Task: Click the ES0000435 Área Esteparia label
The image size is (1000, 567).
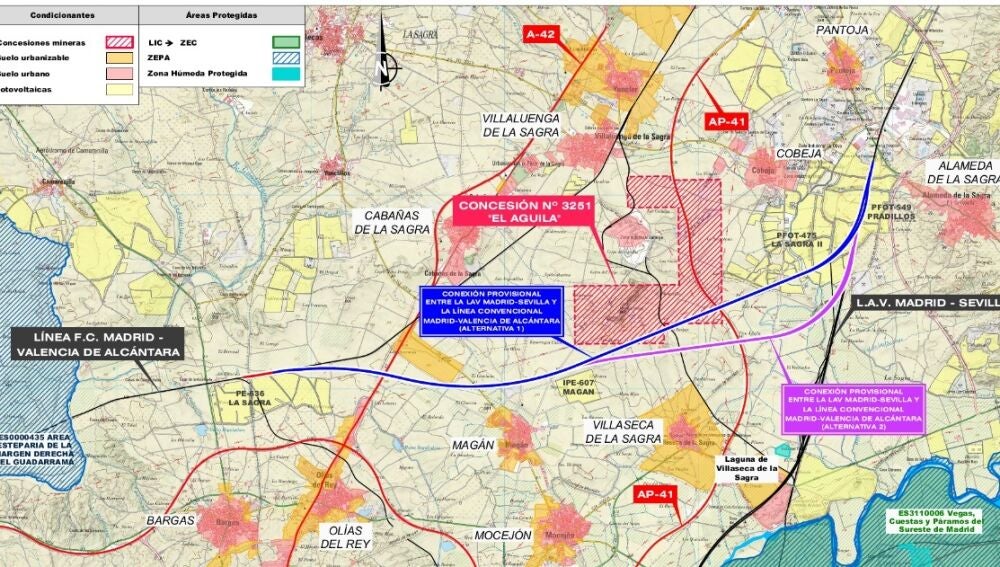Action: point(37,448)
